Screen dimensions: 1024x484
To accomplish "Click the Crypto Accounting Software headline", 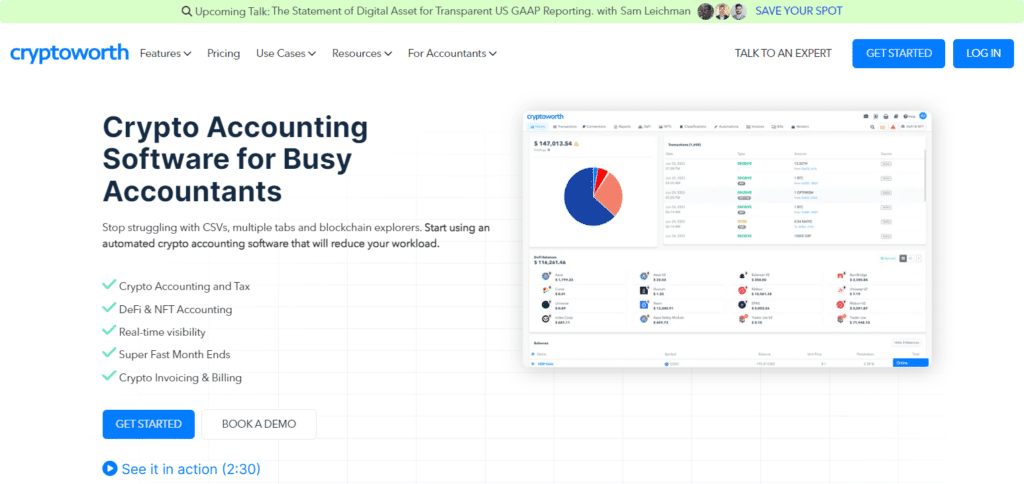I will [x=235, y=159].
